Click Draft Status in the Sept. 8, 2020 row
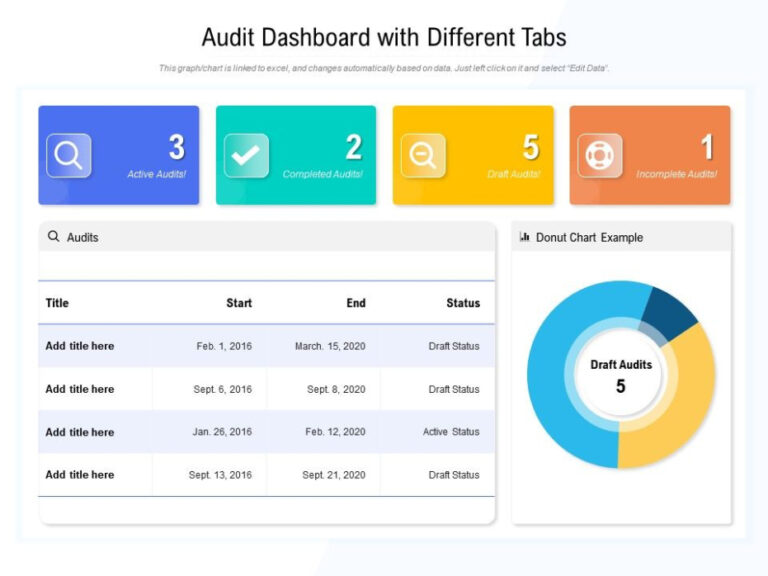The width and height of the screenshot is (768, 576). 454,389
